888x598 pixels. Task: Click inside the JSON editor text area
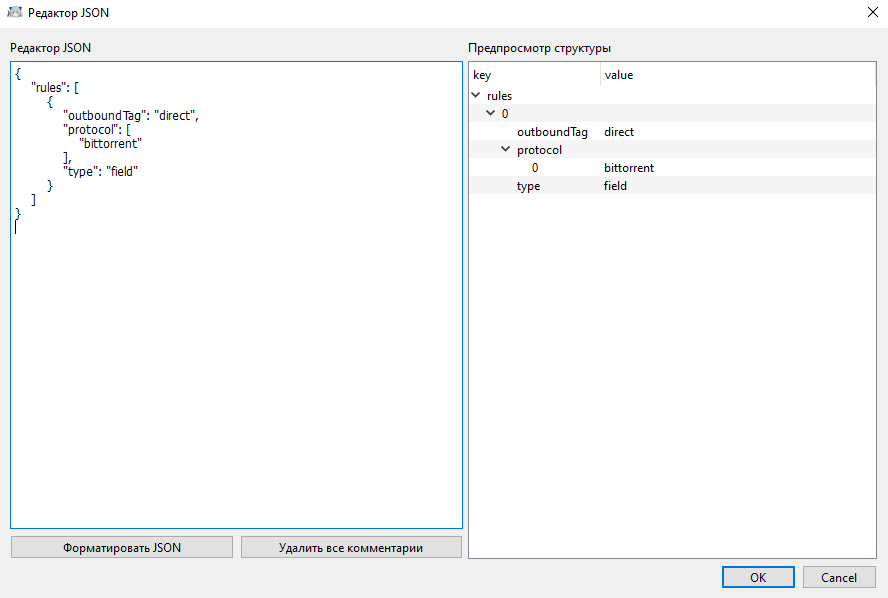pyautogui.click(x=236, y=295)
